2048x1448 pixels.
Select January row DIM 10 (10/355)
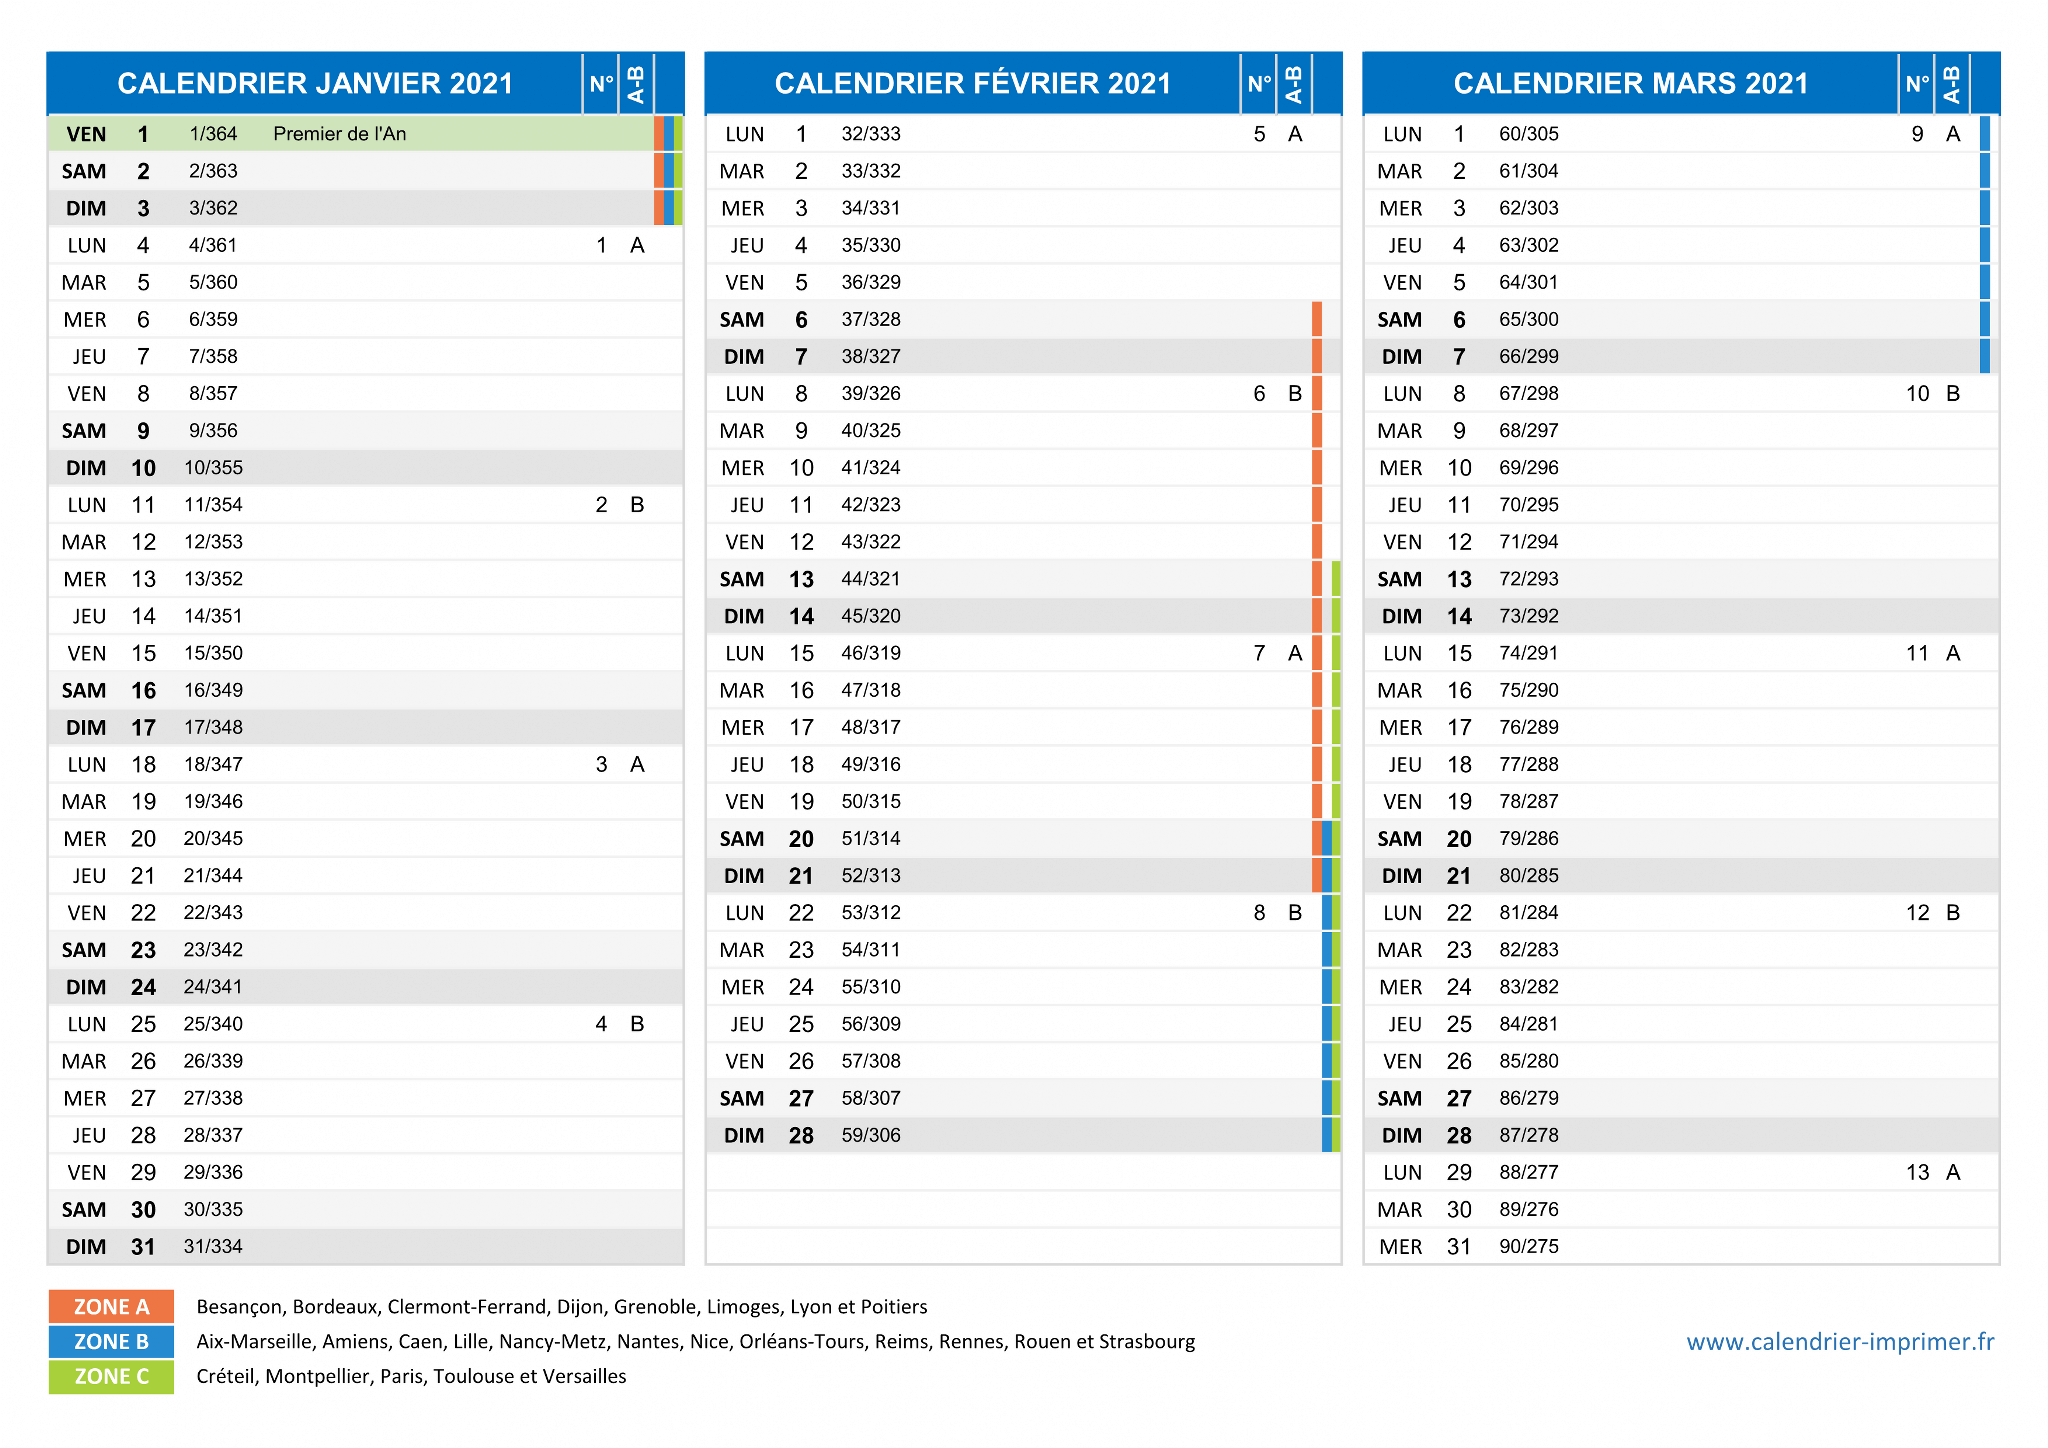[366, 468]
